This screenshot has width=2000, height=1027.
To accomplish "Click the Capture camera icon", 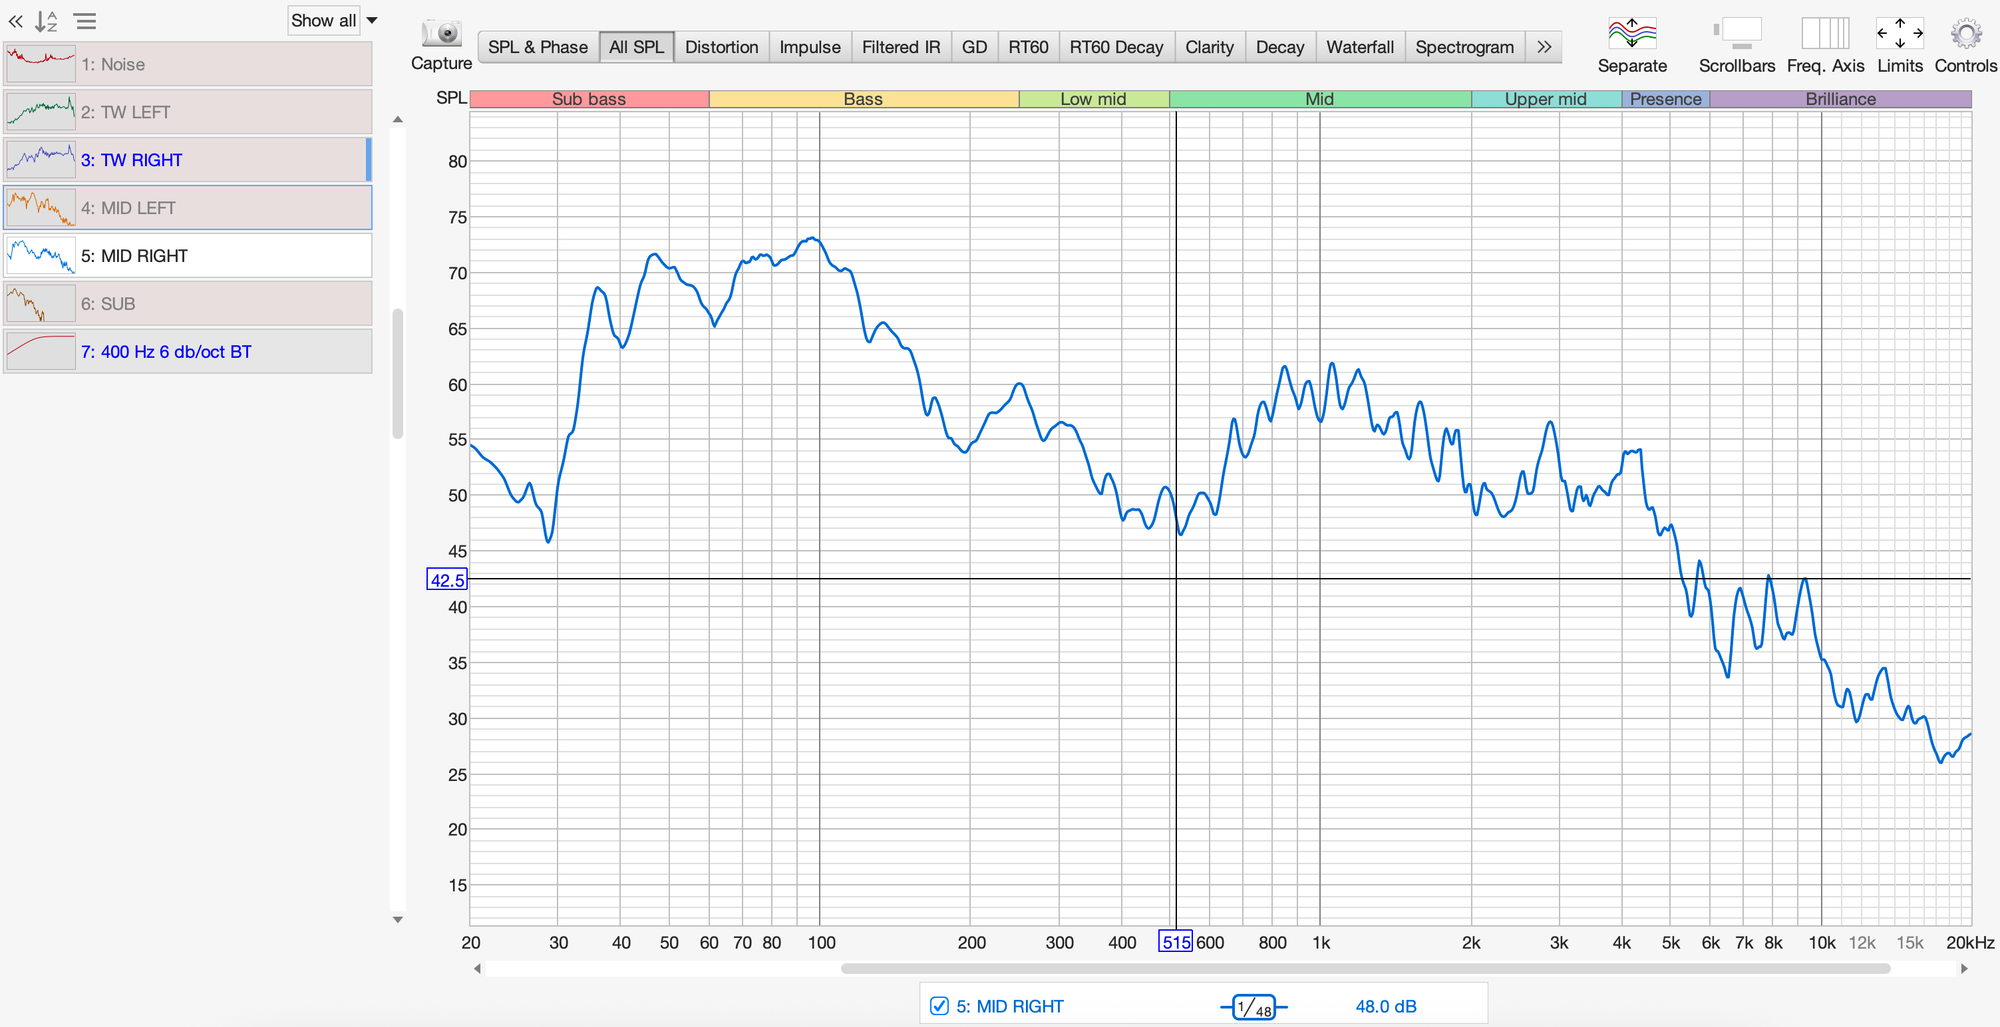I will (441, 34).
